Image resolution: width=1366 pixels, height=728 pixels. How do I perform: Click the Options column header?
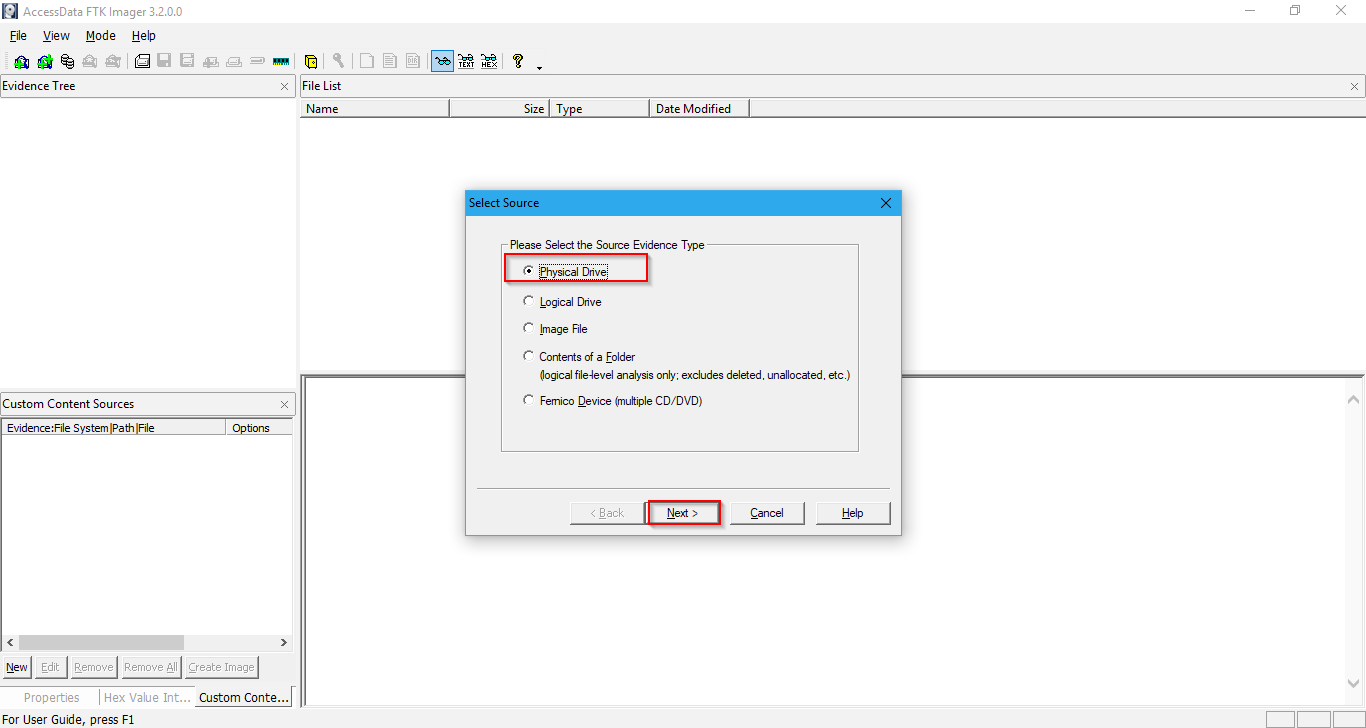[259, 428]
